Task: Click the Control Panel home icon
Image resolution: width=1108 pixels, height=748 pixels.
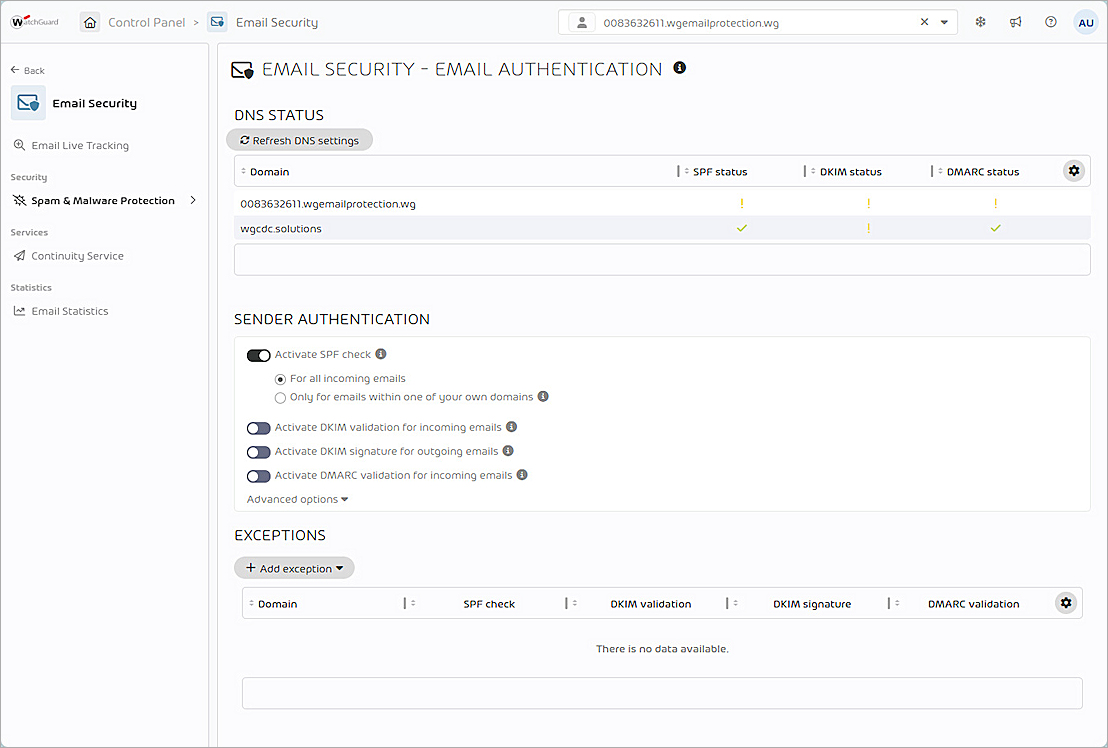Action: tap(90, 21)
